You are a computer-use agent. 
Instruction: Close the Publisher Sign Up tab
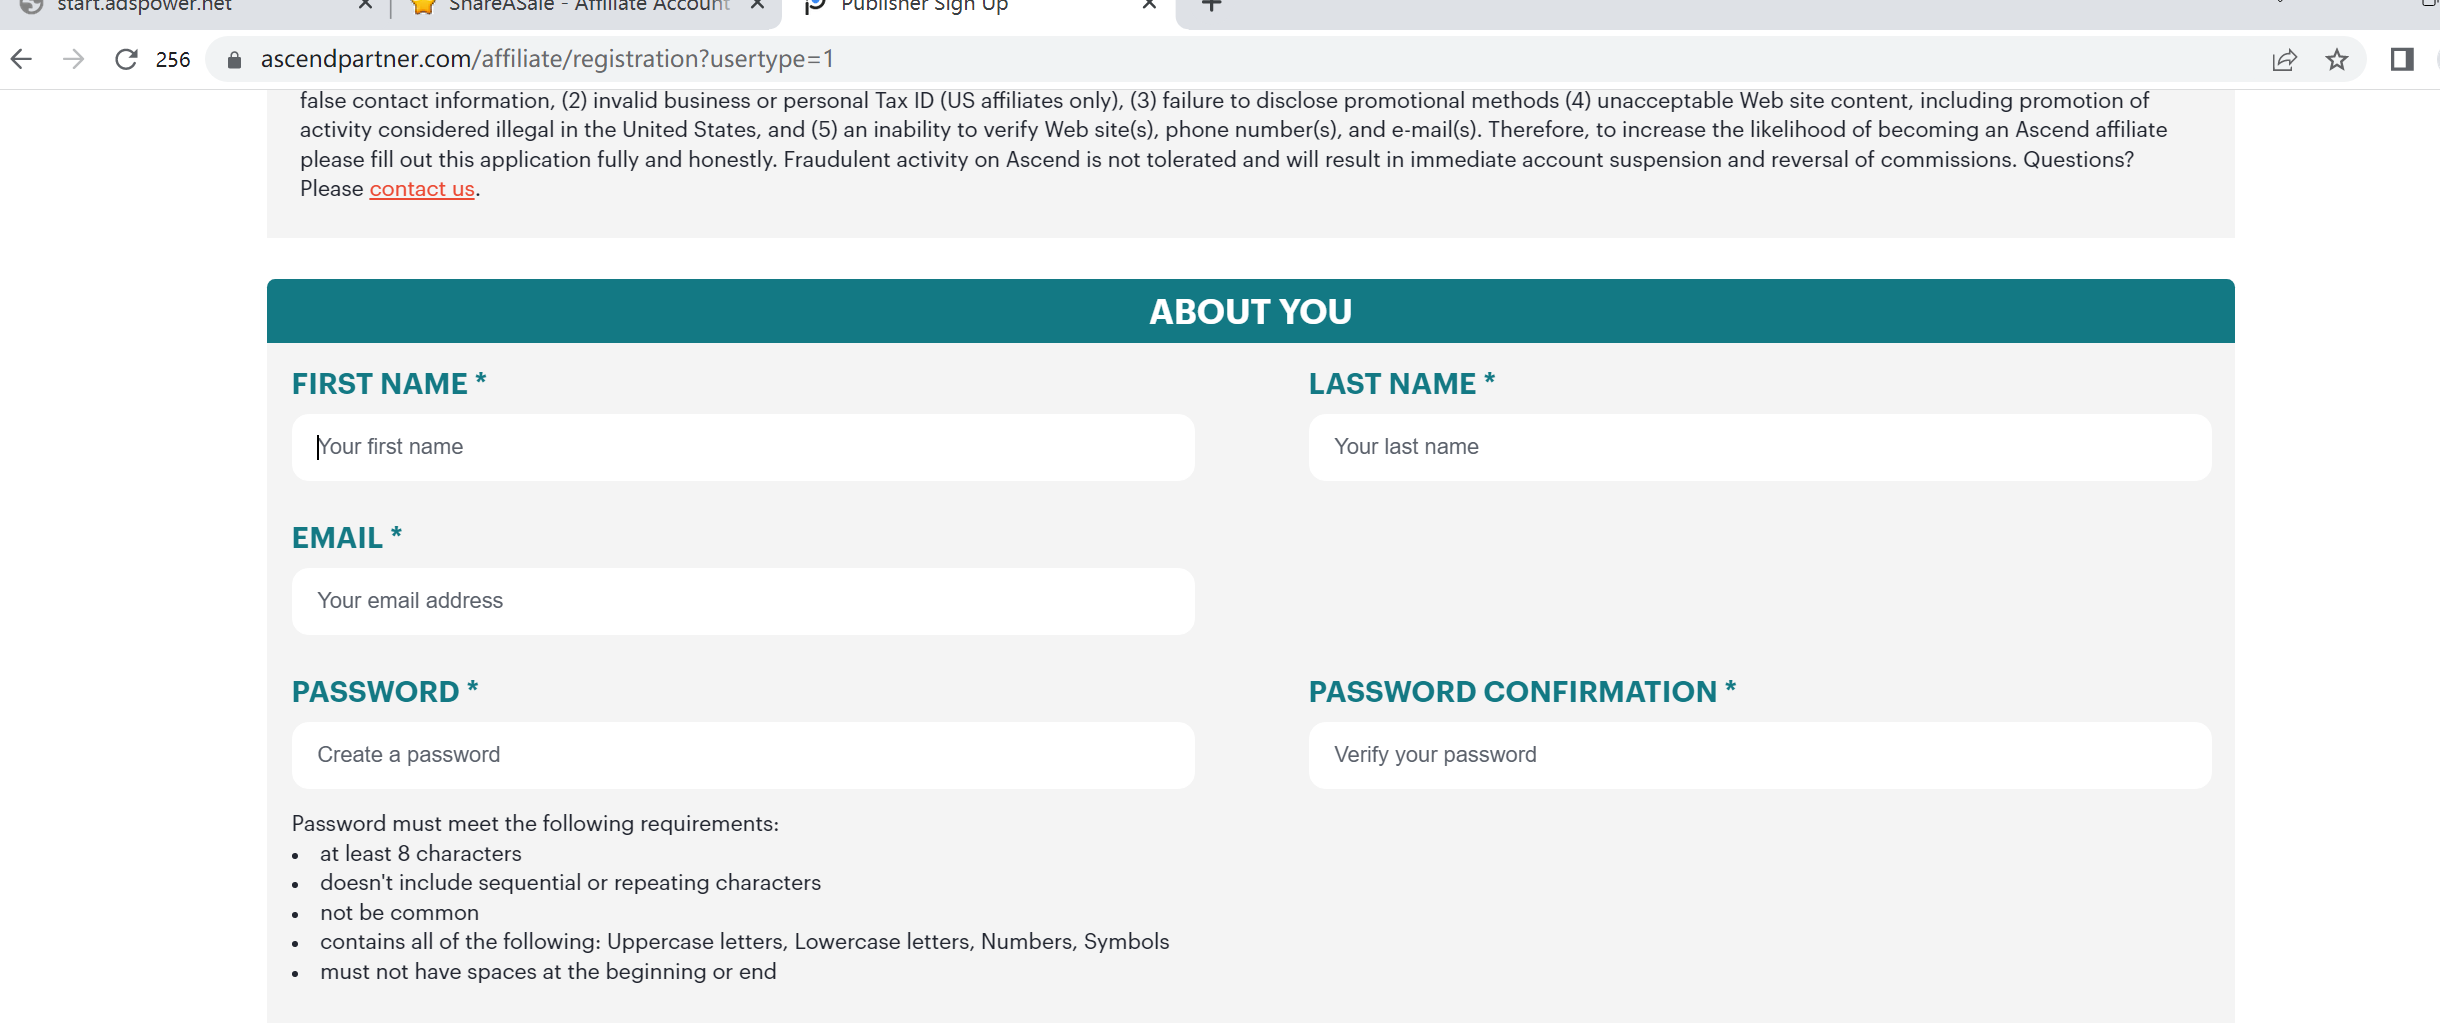tap(1149, 6)
